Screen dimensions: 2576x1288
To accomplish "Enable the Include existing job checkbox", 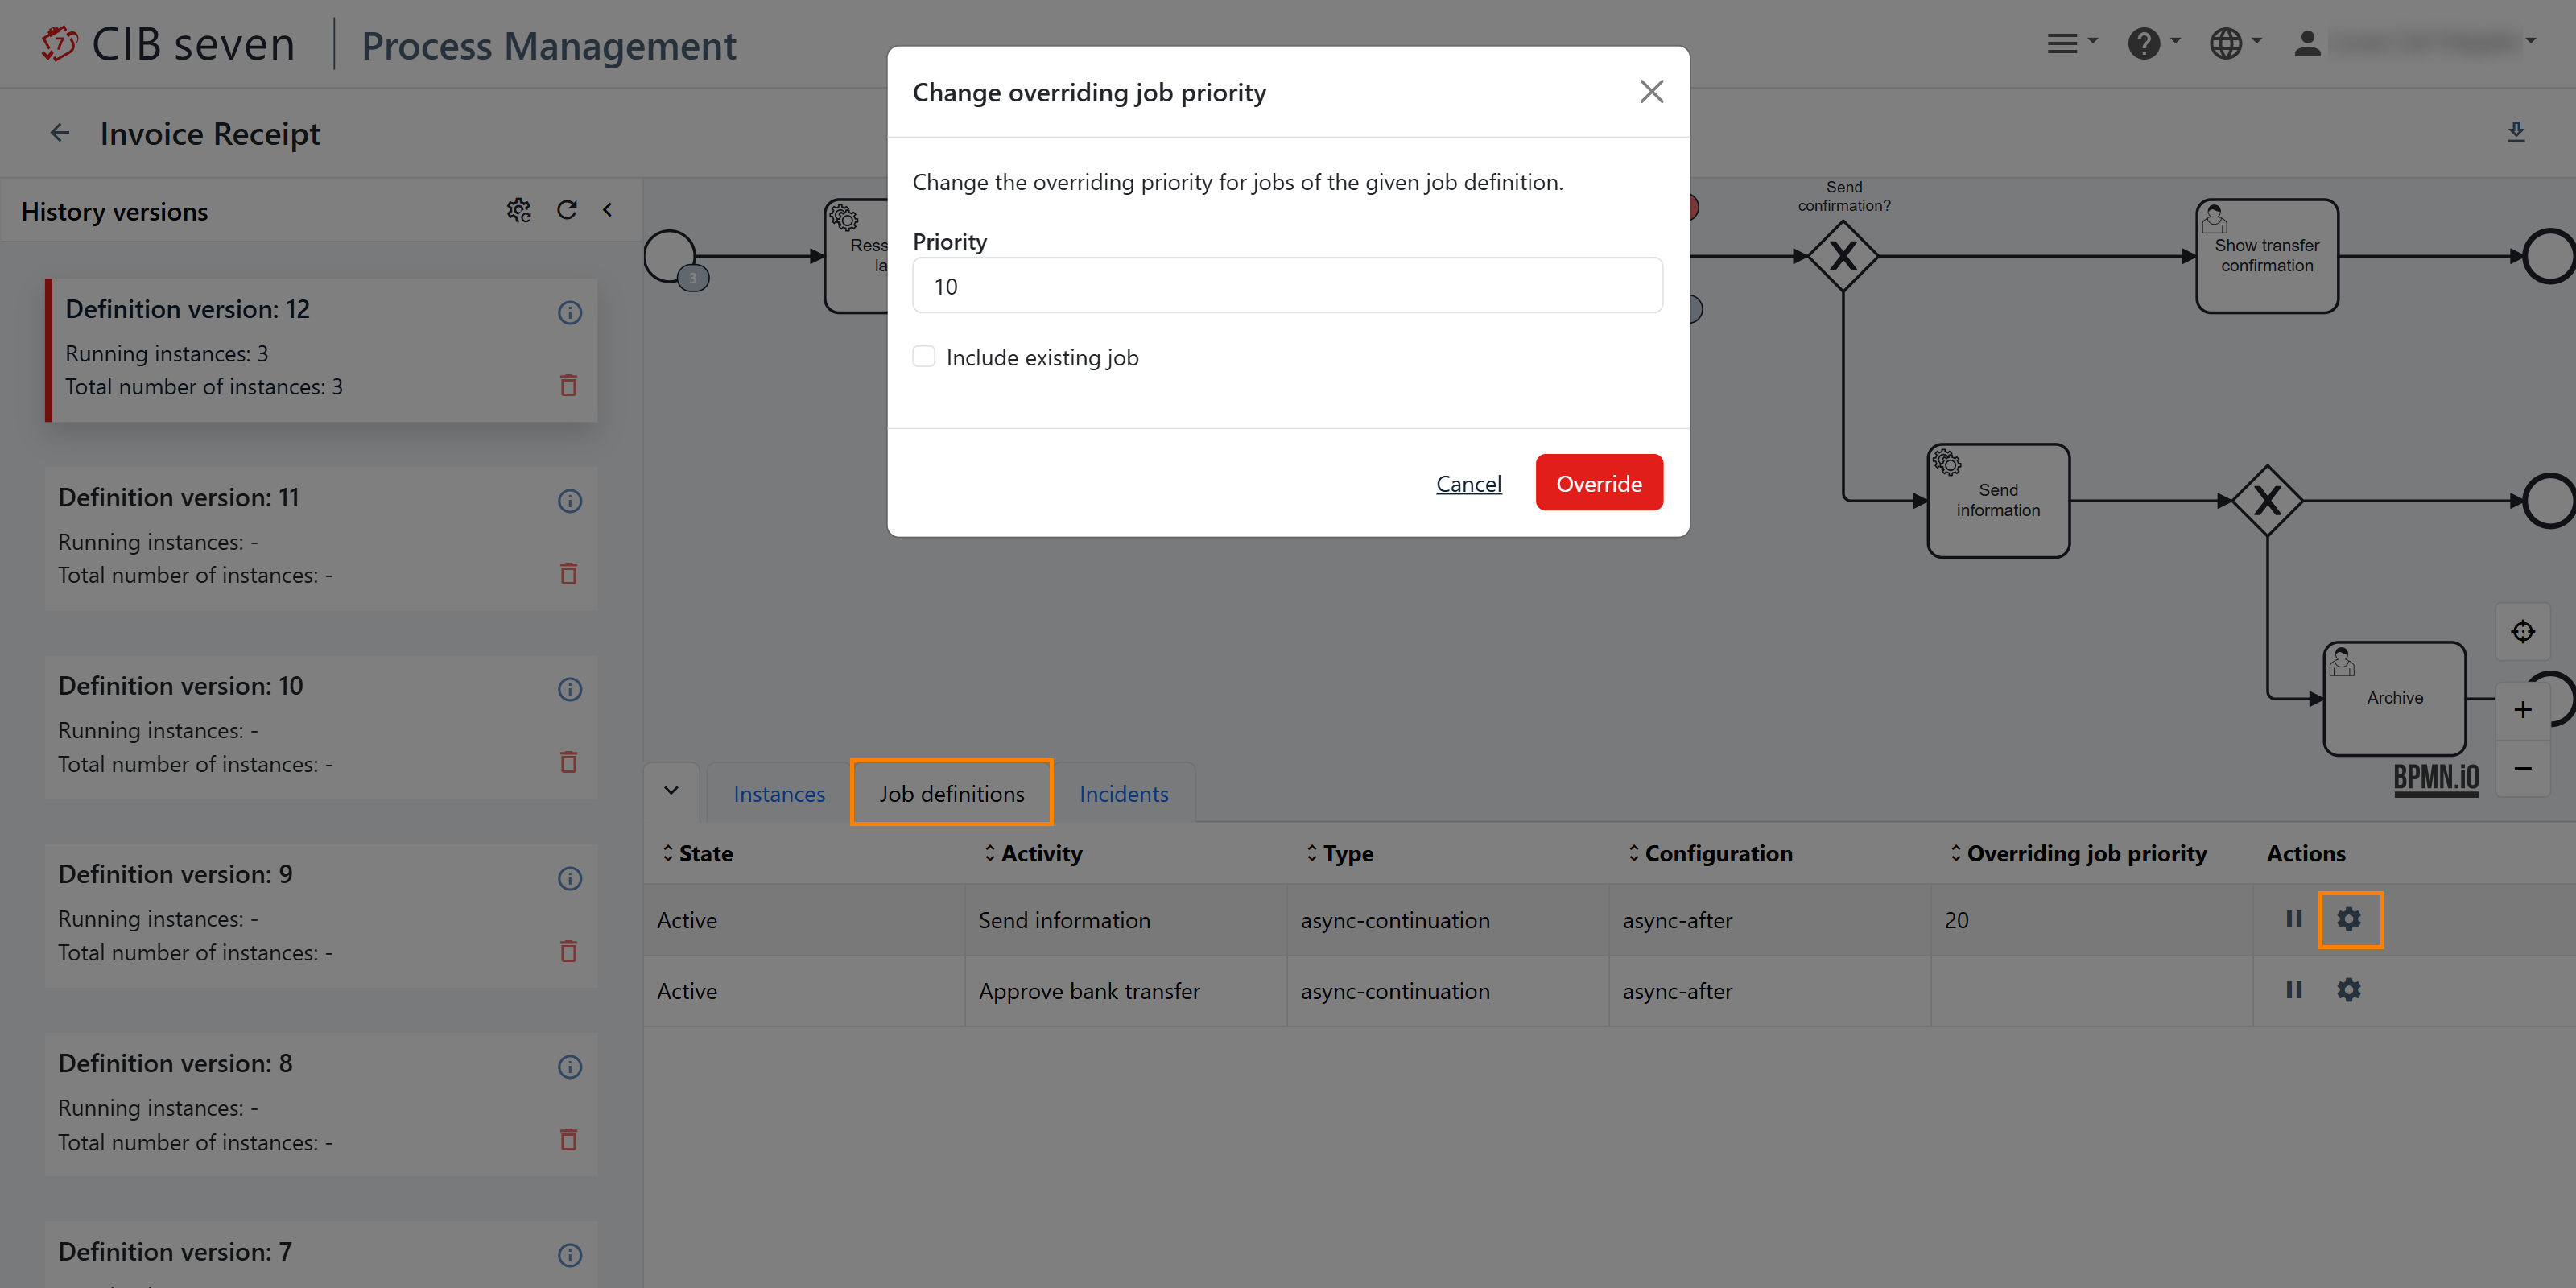I will [x=924, y=357].
